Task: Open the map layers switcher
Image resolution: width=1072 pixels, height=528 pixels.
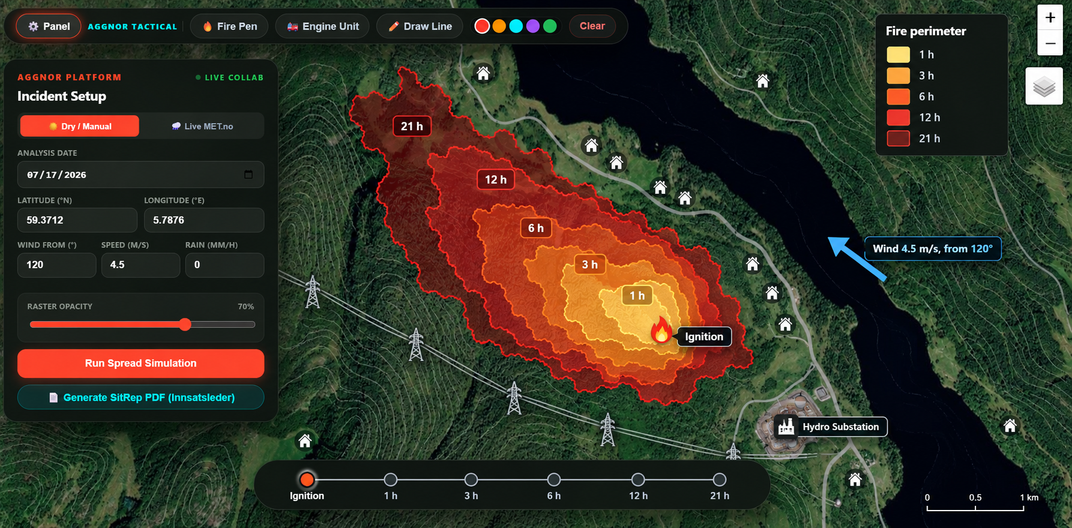Action: pyautogui.click(x=1044, y=86)
